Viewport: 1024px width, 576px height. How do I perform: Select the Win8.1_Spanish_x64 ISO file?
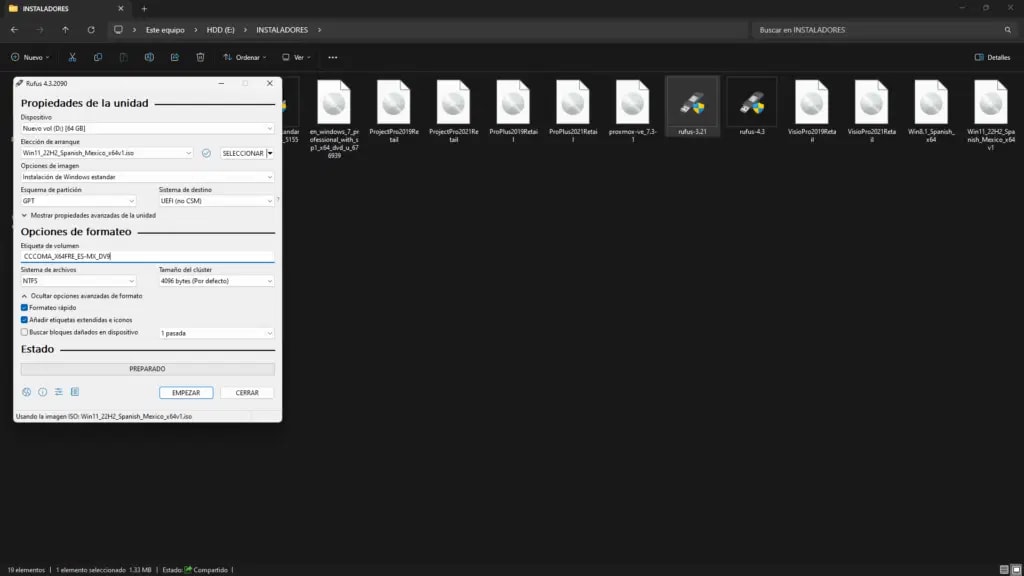pos(931,111)
